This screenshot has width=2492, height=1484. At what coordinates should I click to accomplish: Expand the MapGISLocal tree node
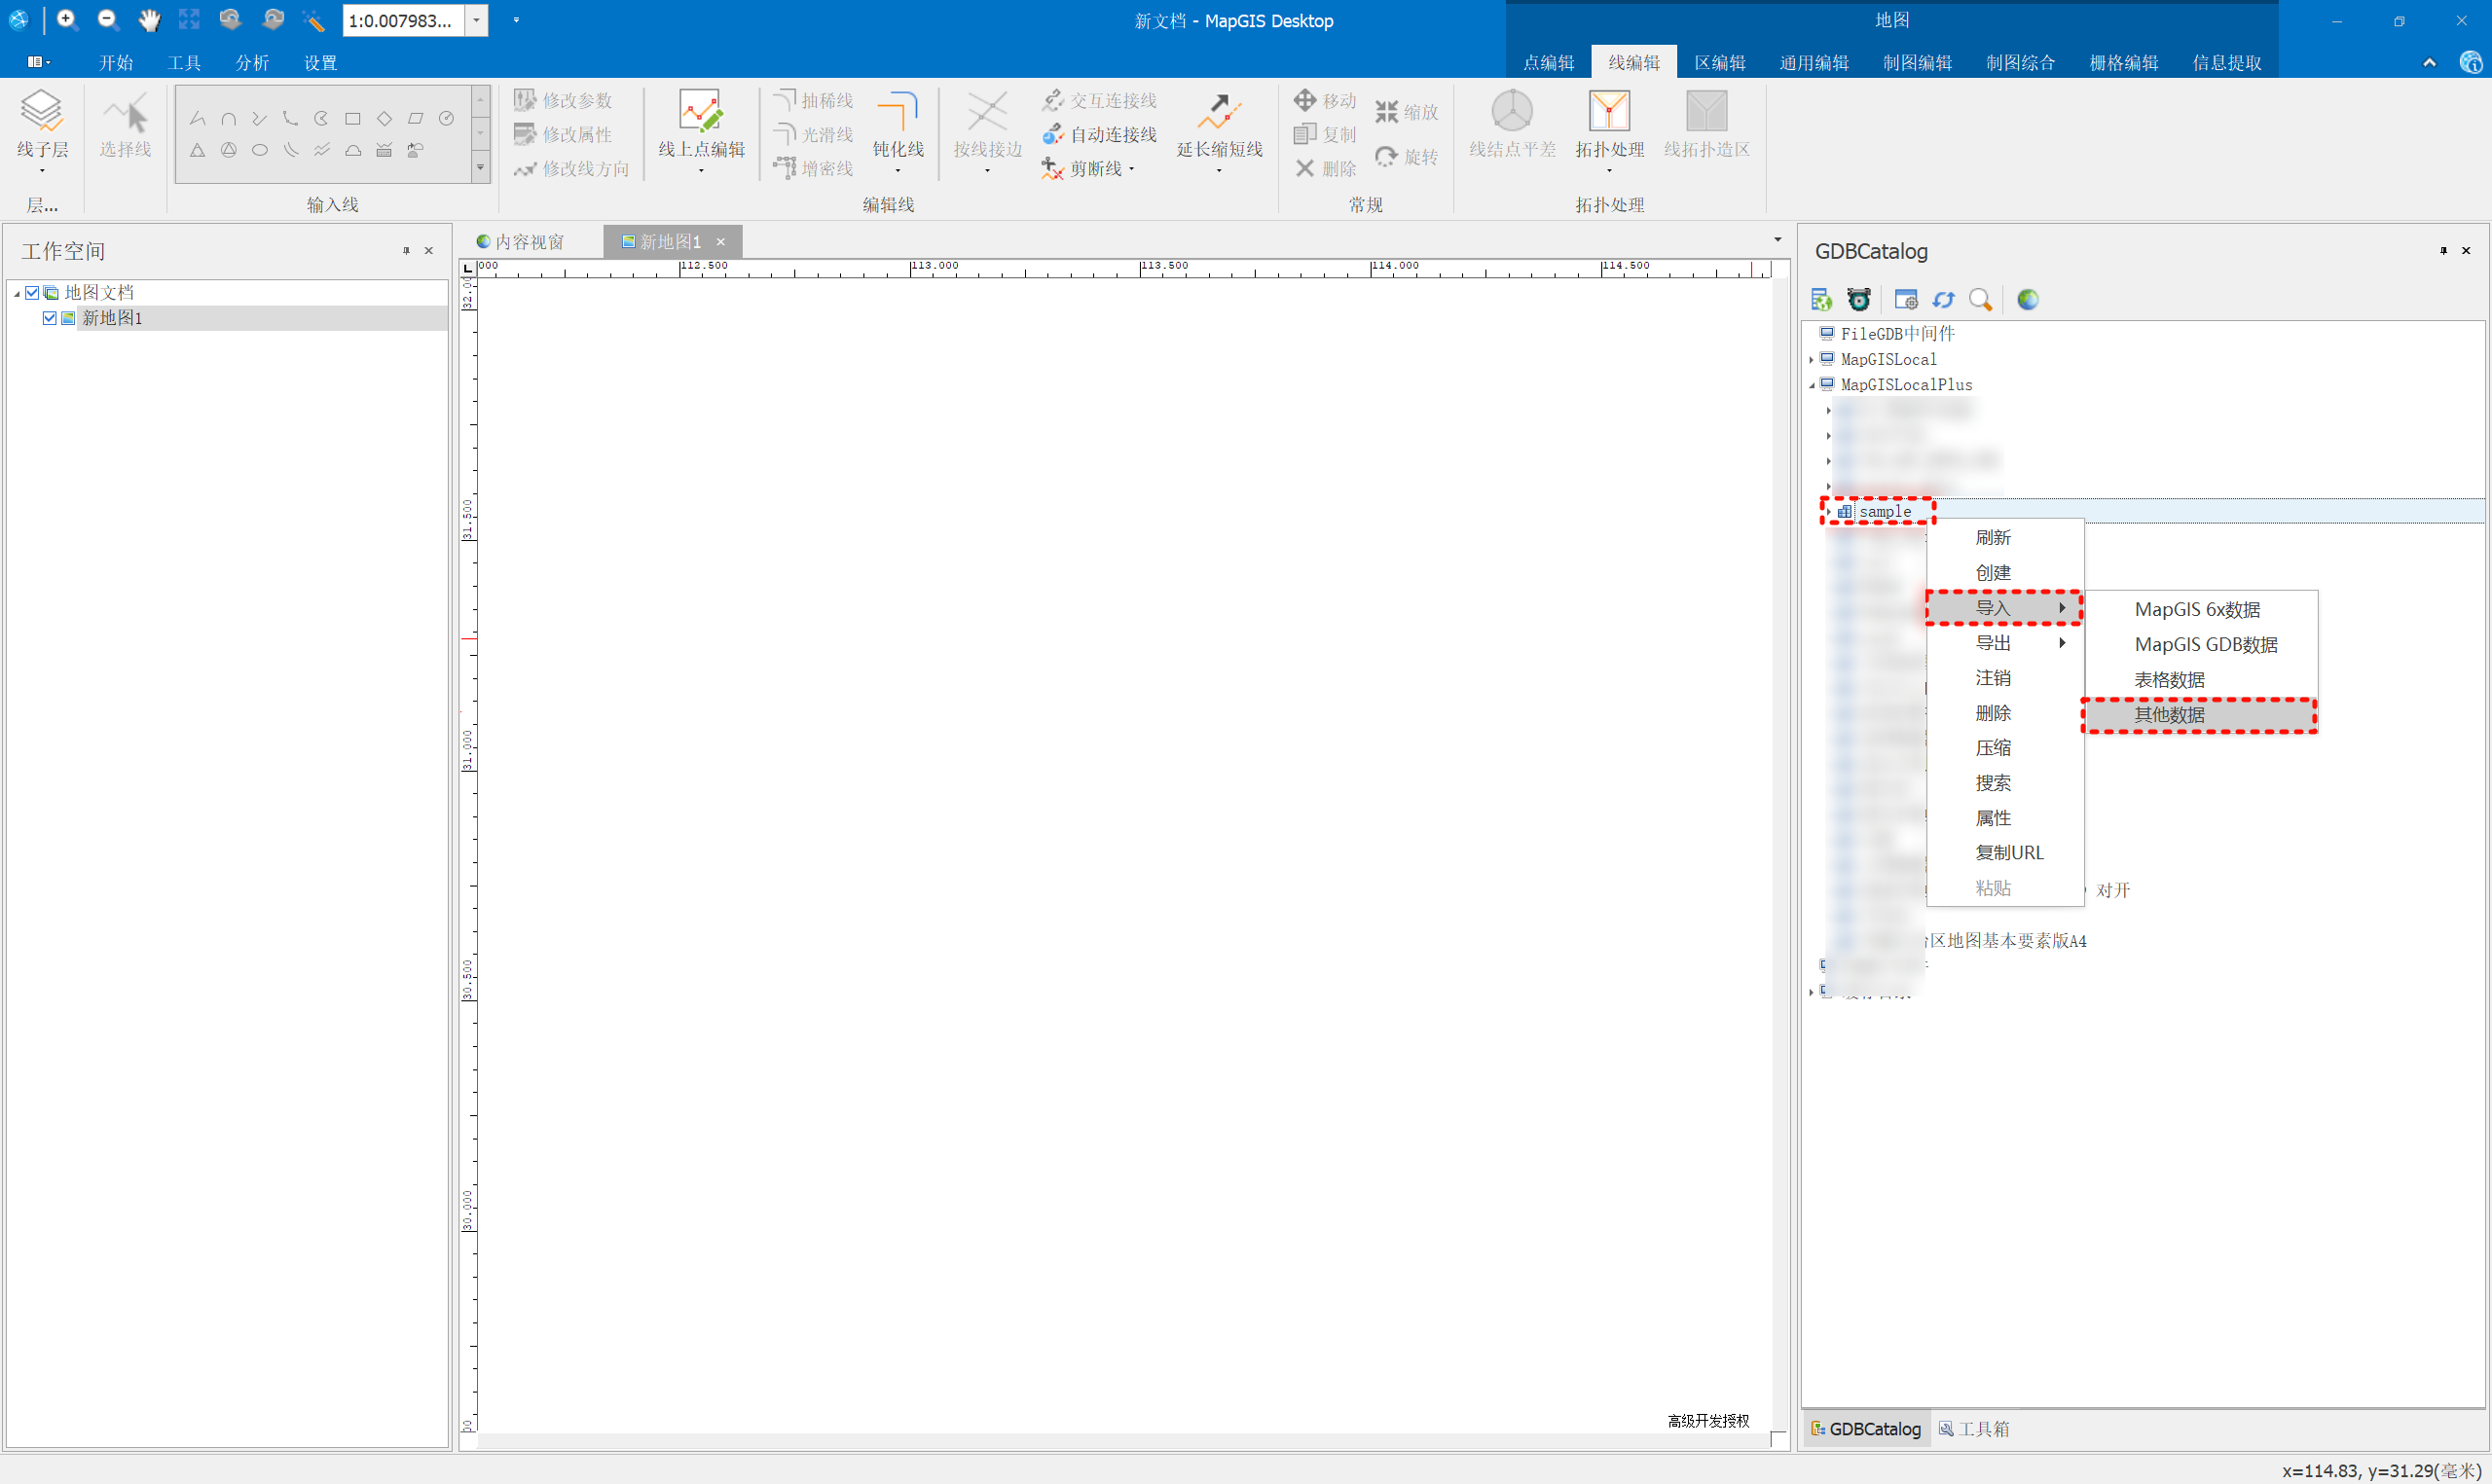pos(1811,360)
